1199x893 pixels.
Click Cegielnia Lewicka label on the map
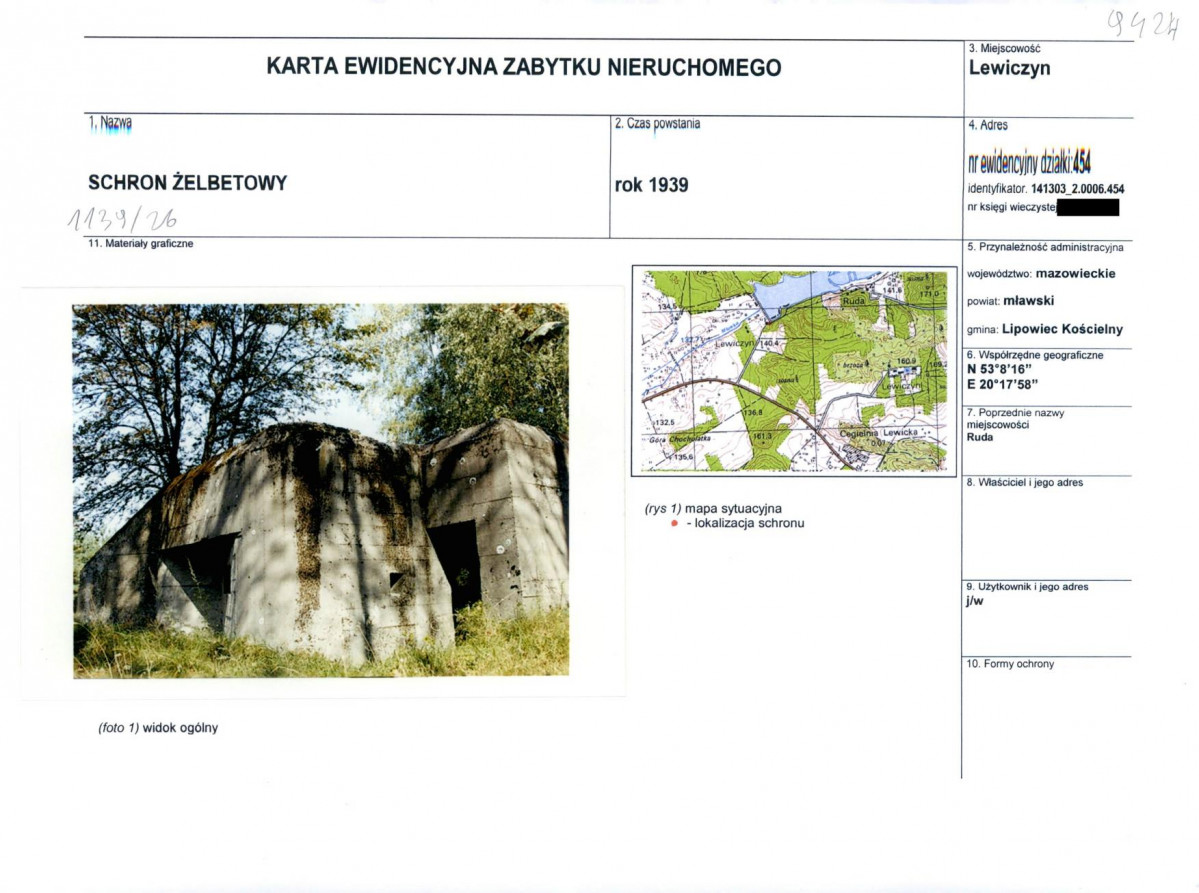[x=879, y=433]
